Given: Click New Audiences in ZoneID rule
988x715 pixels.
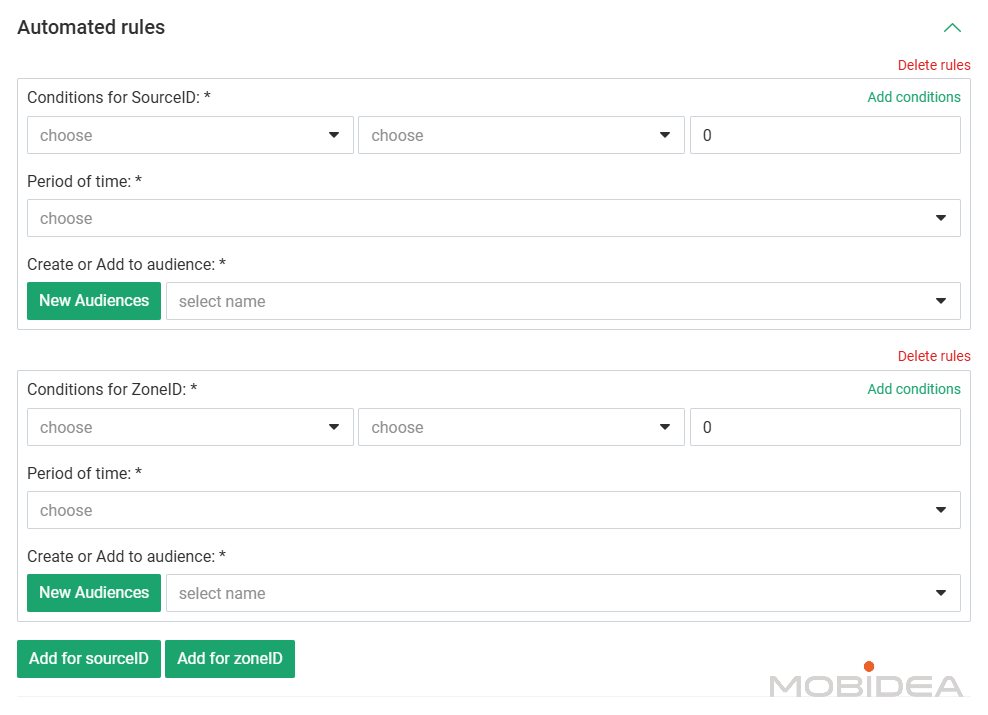Looking at the screenshot, I should point(94,593).
